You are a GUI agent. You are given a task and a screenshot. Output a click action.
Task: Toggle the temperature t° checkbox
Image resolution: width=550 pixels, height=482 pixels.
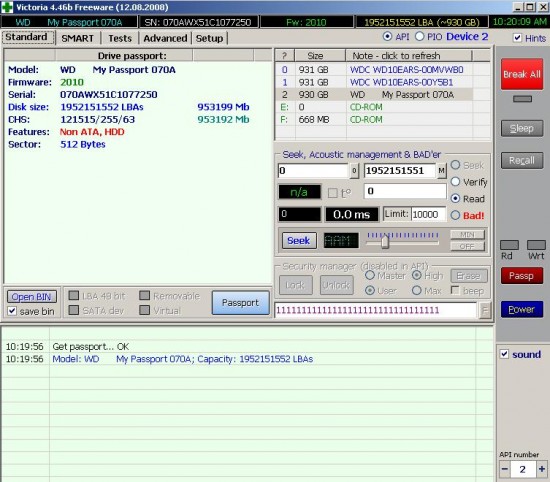[333, 193]
